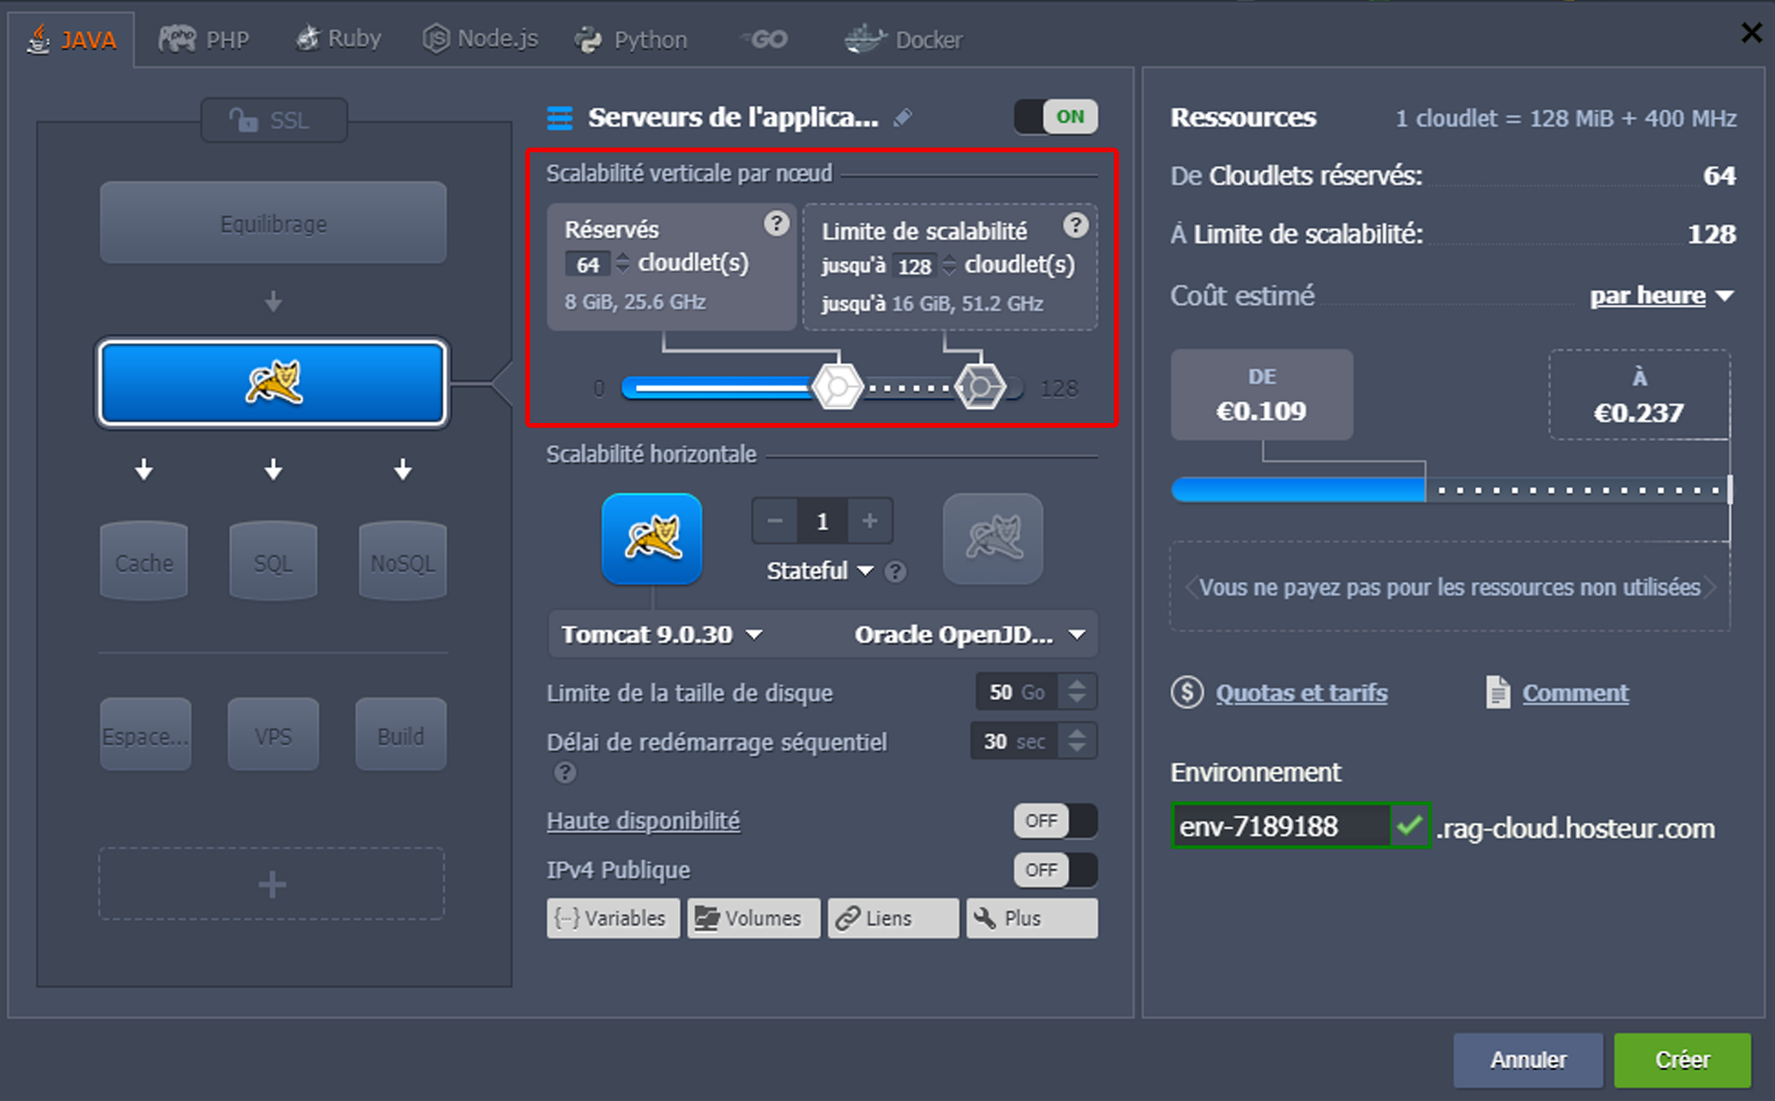Switch to the PHP tab
Screen dimensions: 1775x1101
(x=205, y=39)
